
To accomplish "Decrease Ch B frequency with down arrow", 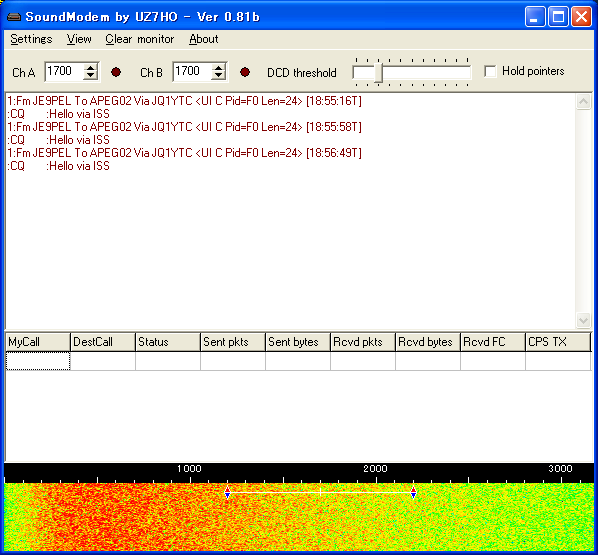I will (219, 76).
